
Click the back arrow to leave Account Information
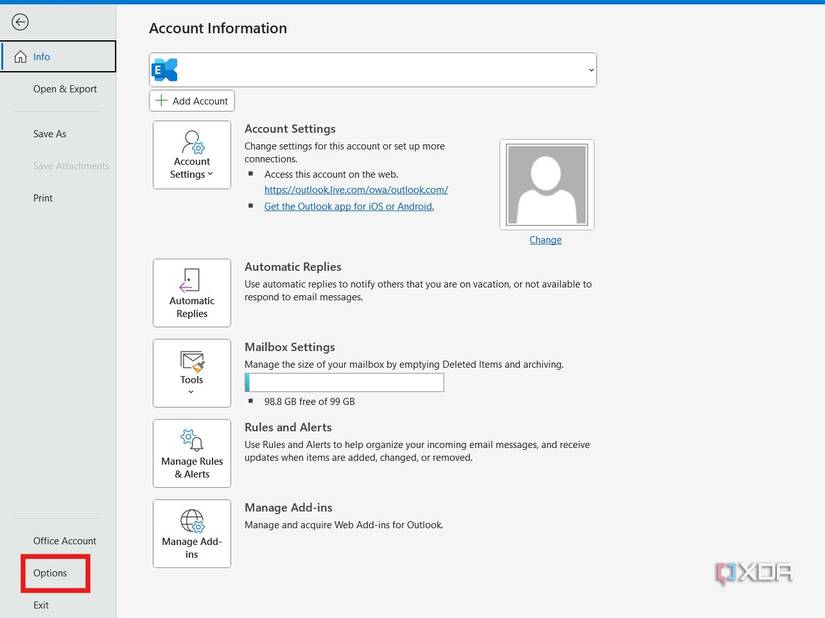[20, 20]
